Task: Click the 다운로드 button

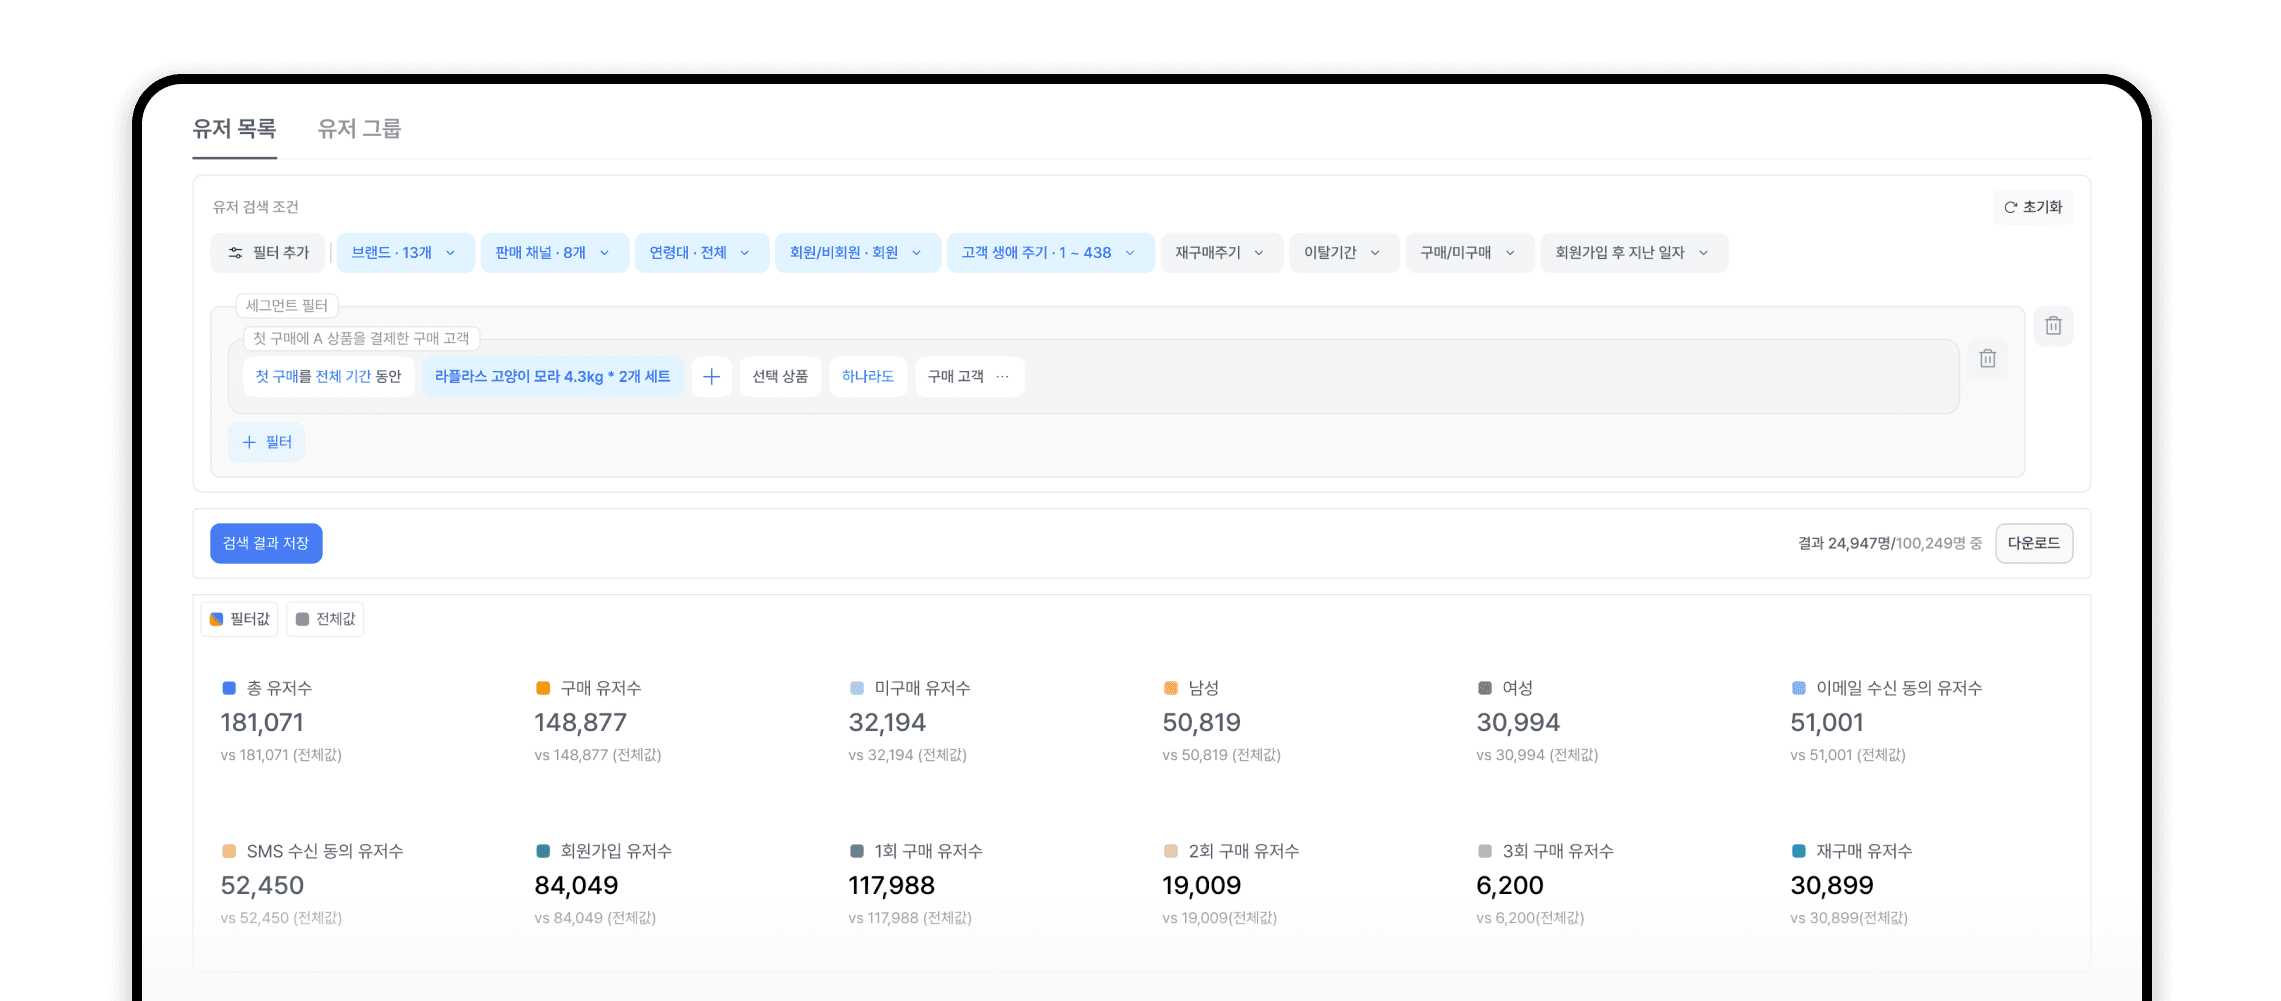Action: [2034, 543]
